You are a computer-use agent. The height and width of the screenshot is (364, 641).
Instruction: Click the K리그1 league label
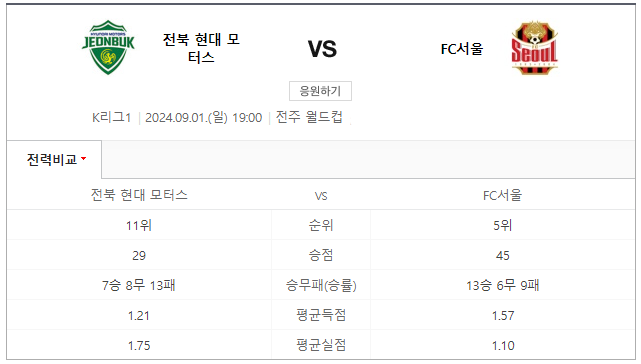(111, 118)
